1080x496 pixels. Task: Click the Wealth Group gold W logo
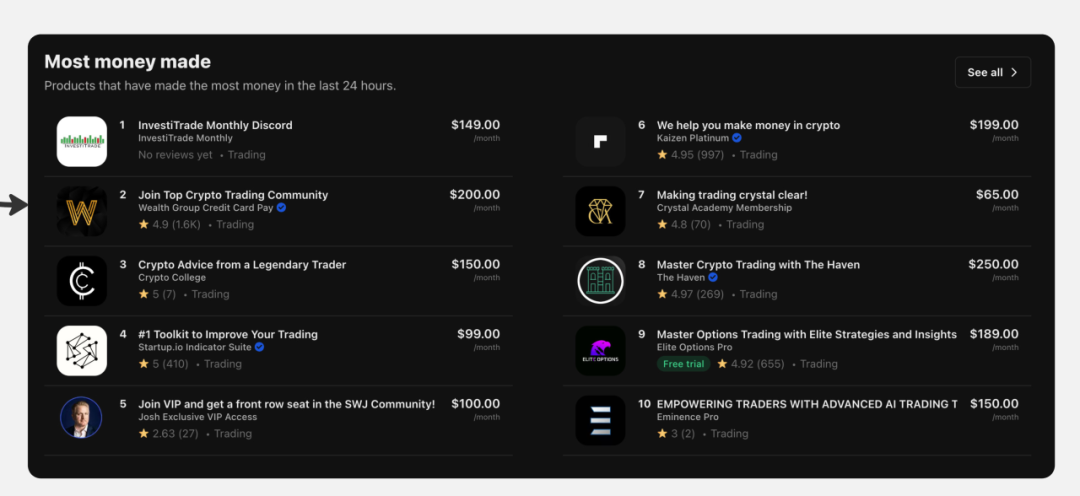point(82,211)
